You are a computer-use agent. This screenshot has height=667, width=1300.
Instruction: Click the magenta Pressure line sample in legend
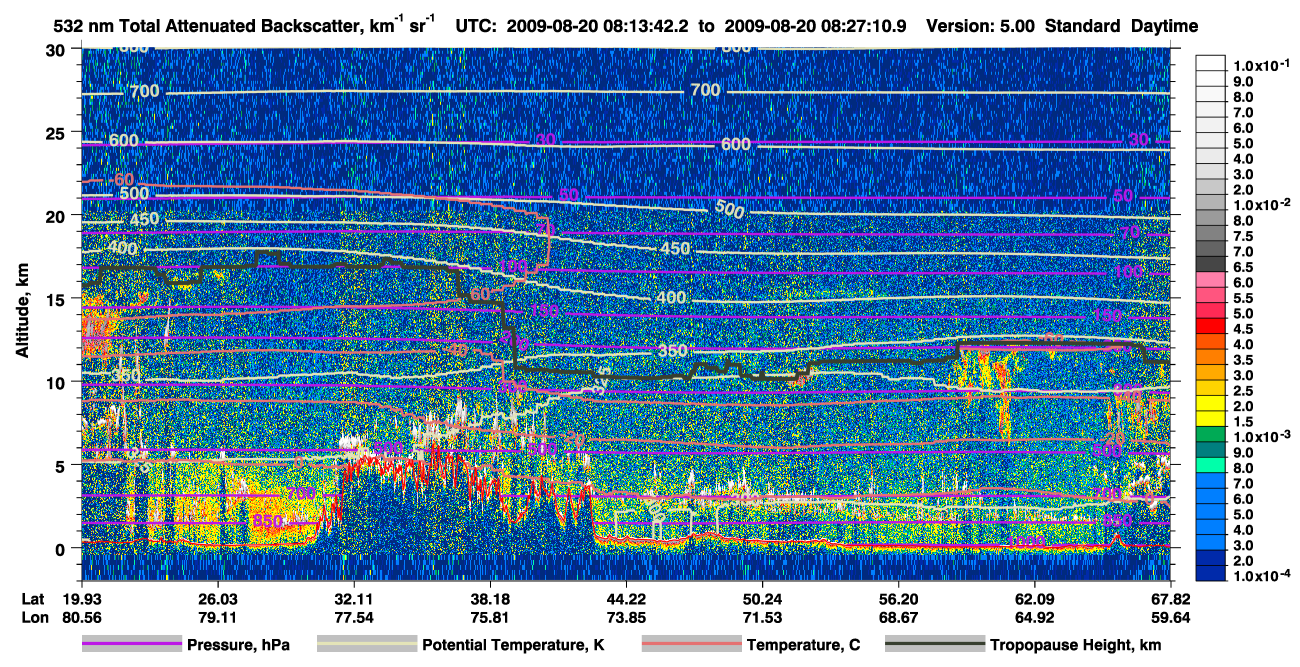(x=132, y=645)
